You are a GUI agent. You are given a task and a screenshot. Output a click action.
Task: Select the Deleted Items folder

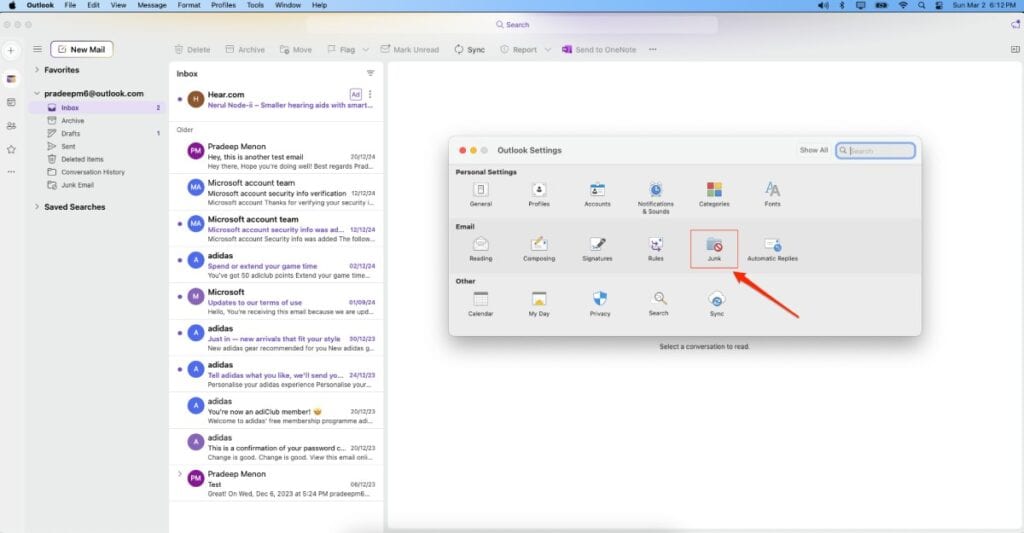[x=98, y=159]
